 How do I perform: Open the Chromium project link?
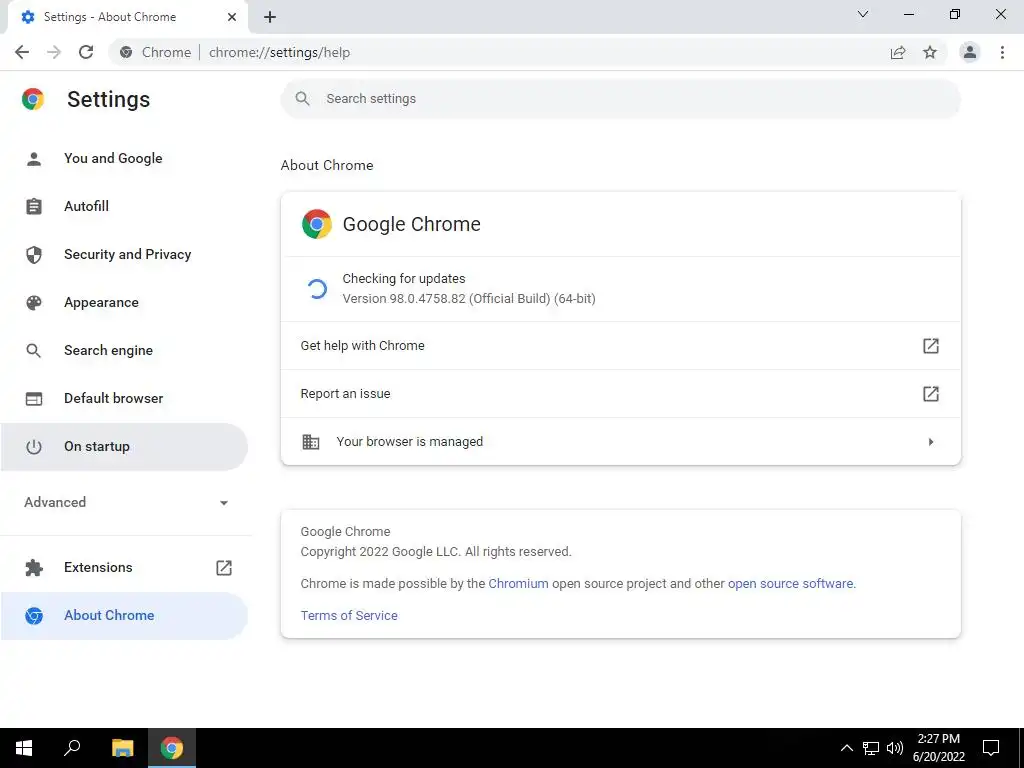pyautogui.click(x=519, y=583)
